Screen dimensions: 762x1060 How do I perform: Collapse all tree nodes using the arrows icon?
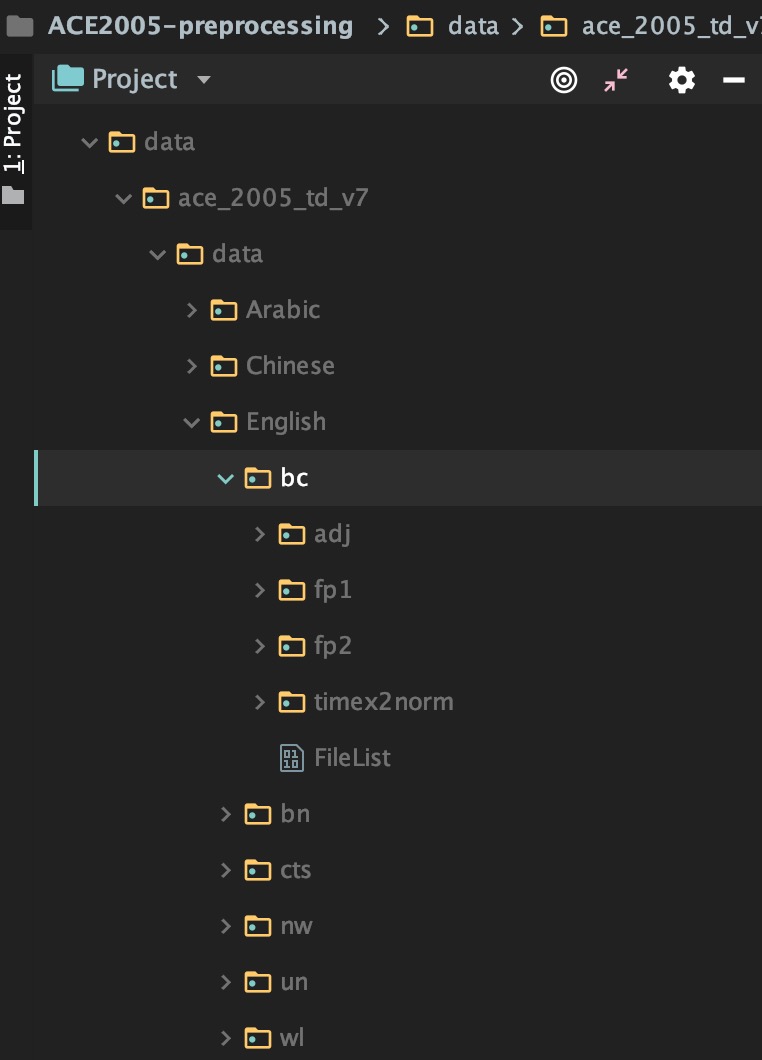pyautogui.click(x=614, y=80)
